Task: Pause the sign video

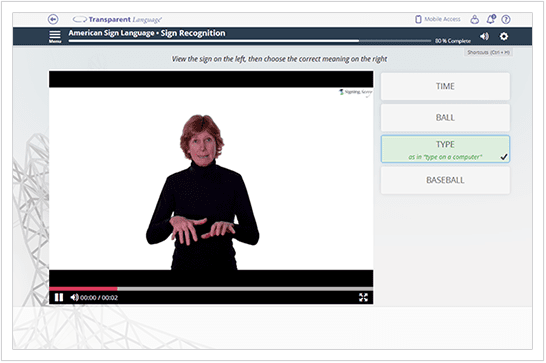Action: 59,298
